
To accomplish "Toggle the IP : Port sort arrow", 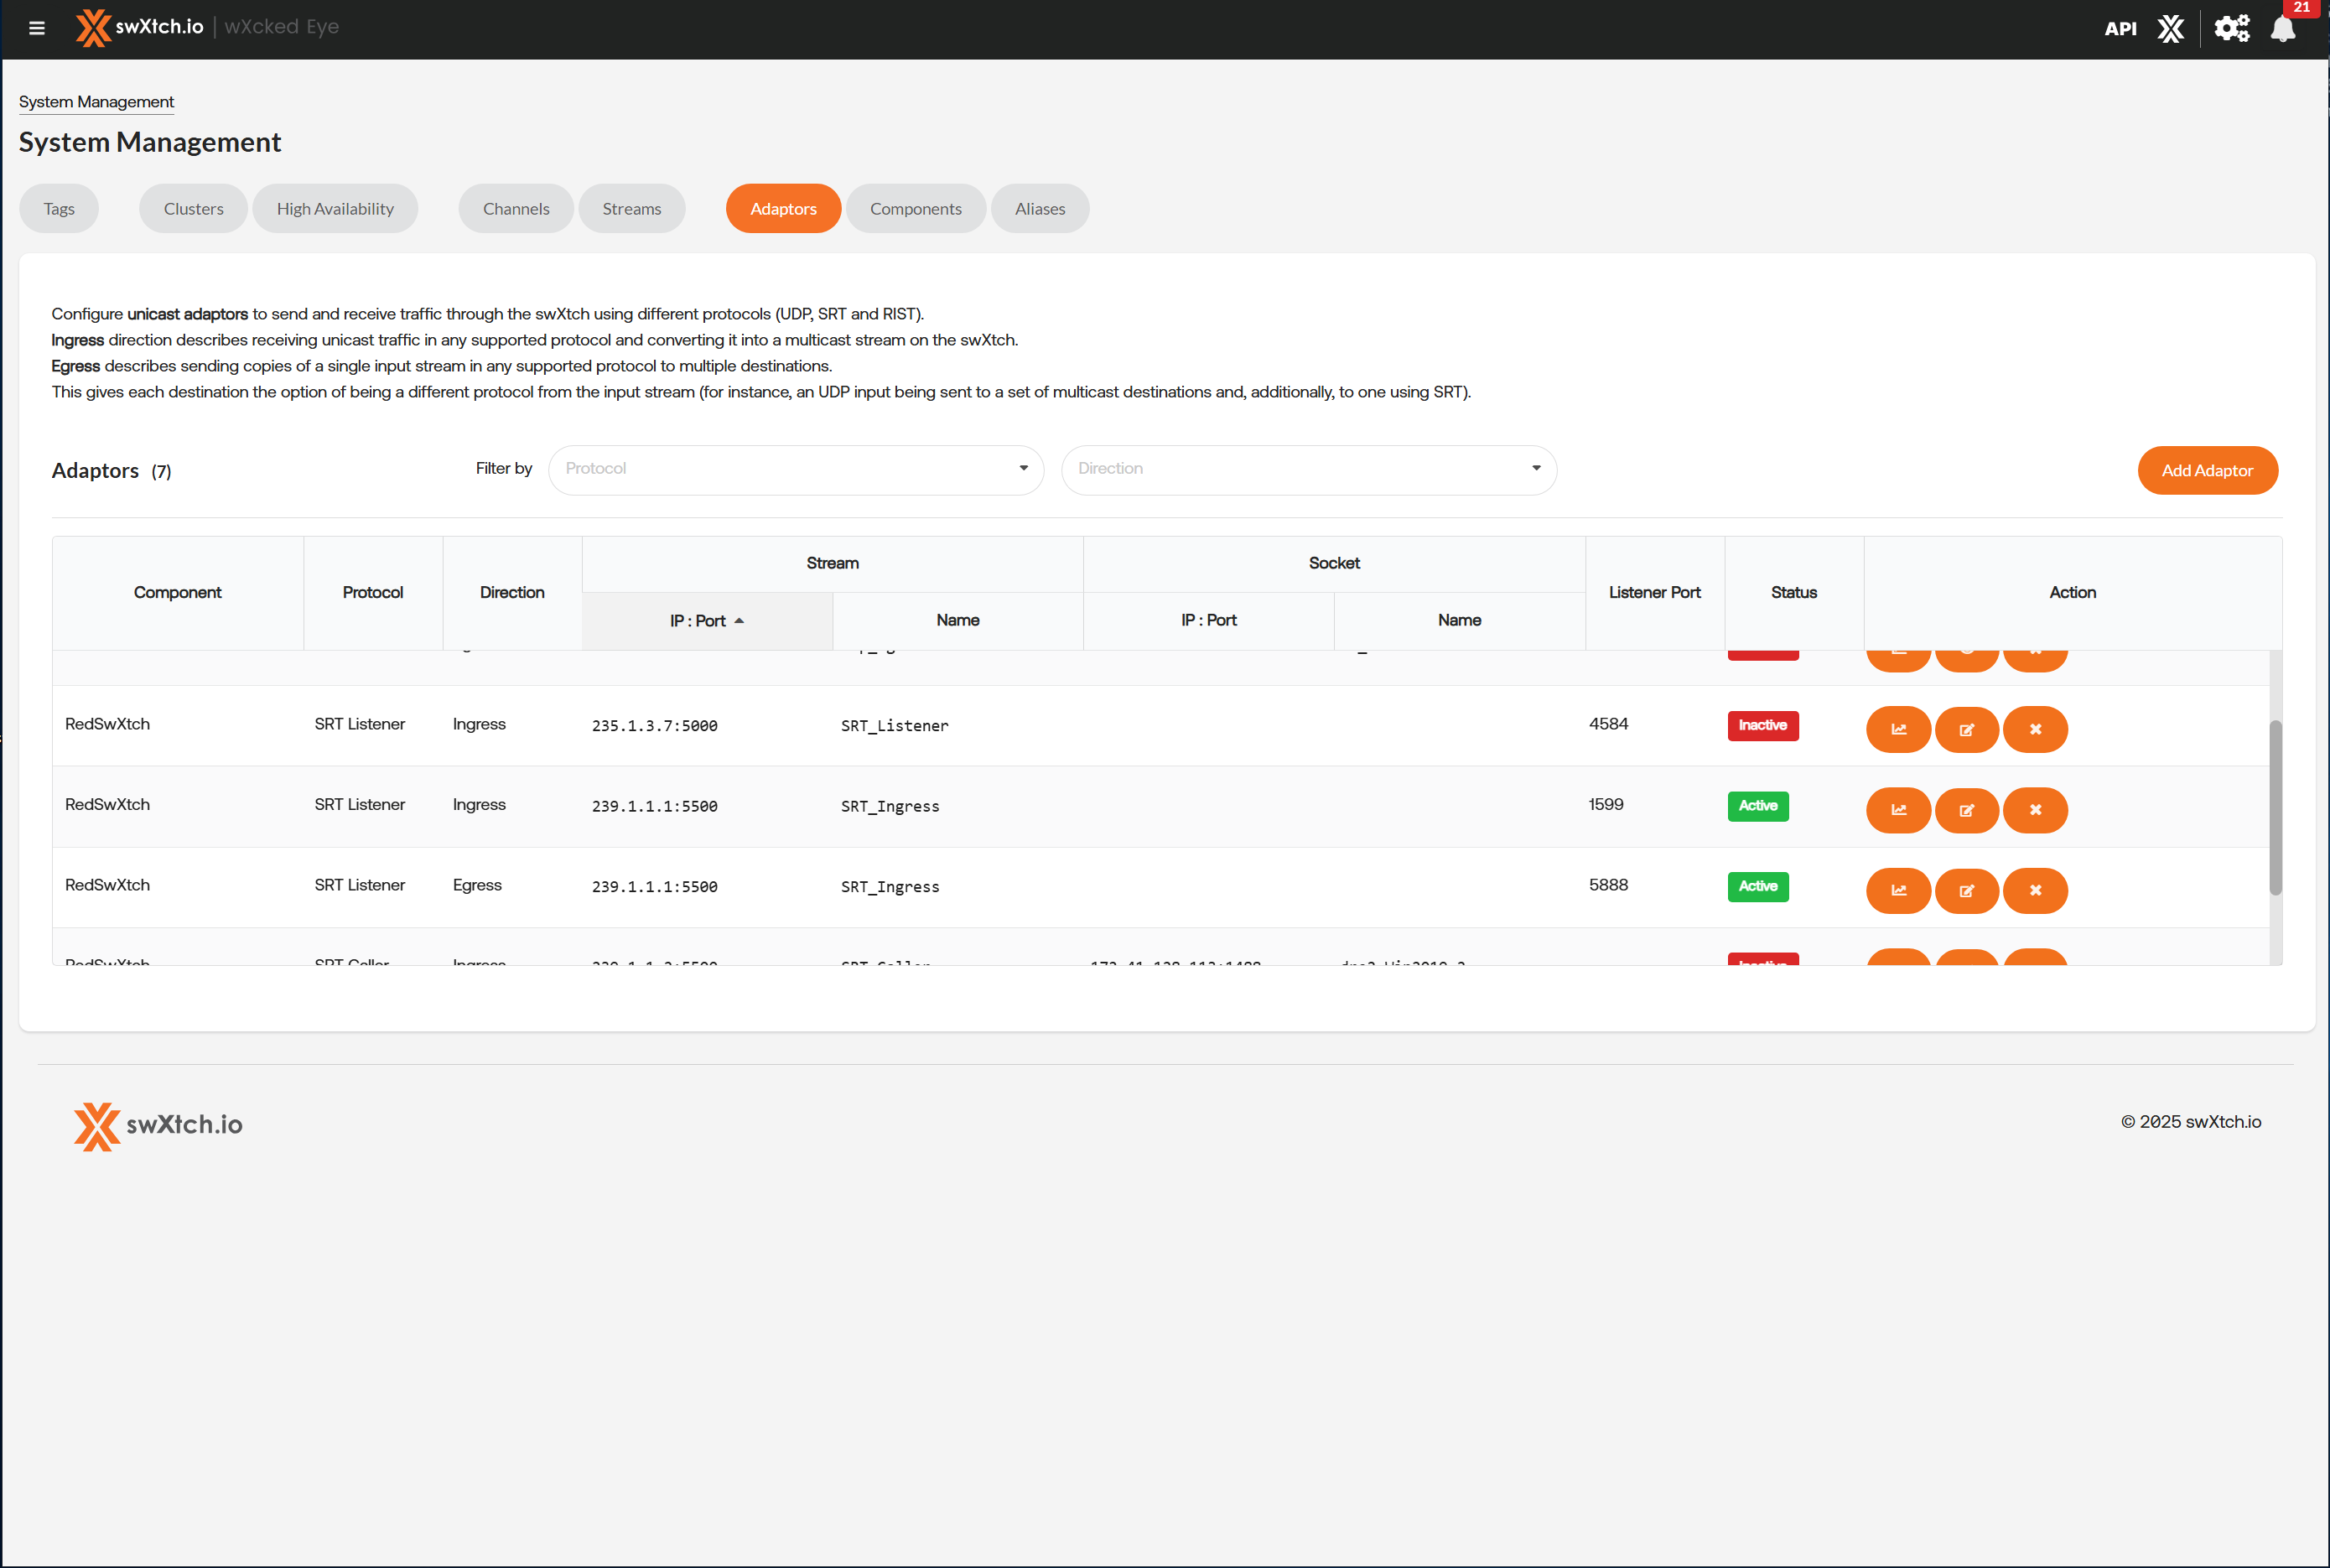I will click(740, 620).
